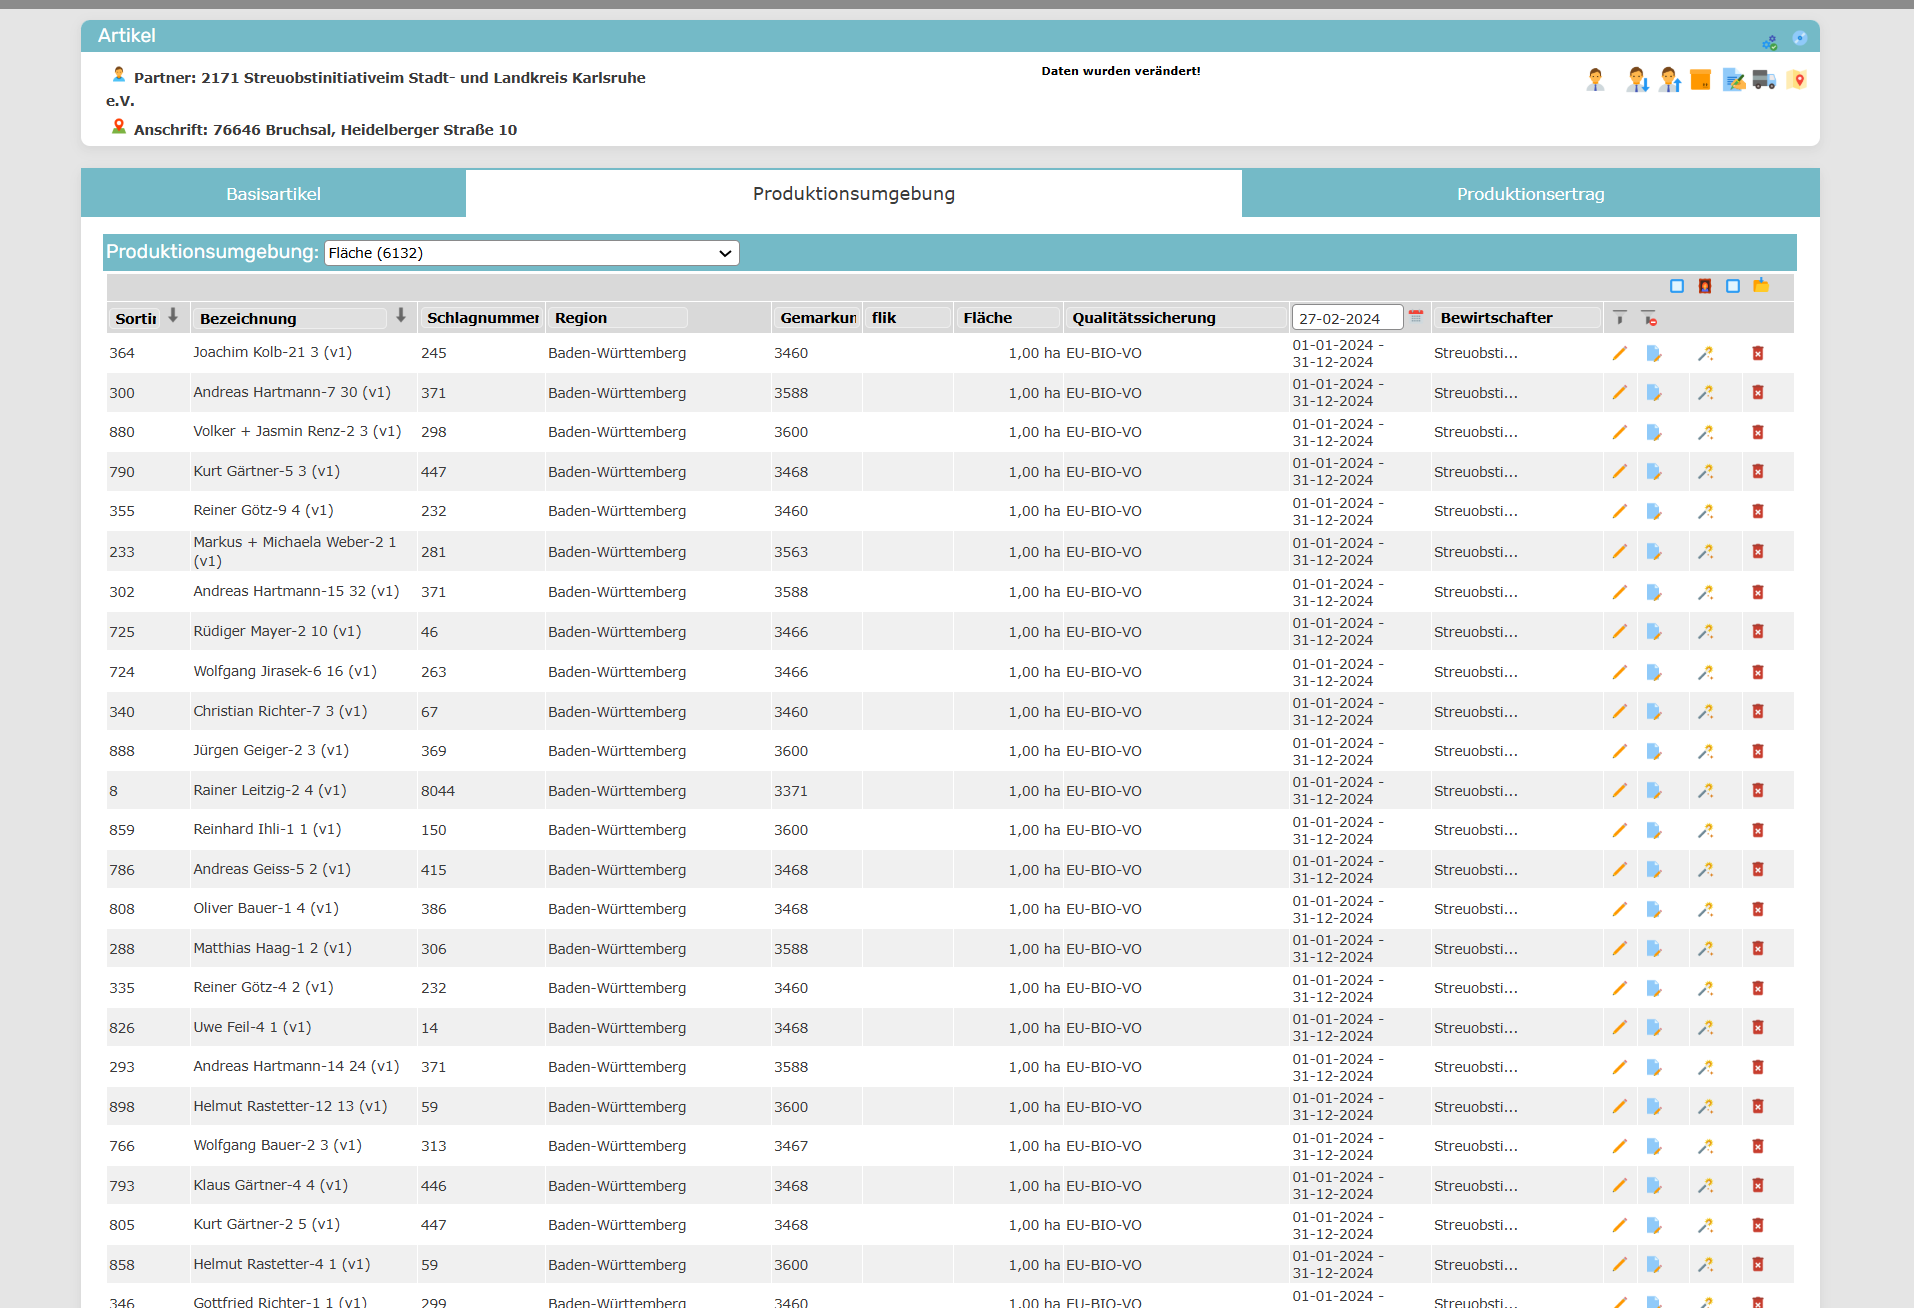Tick the first blue checkbox above table

coord(1677,286)
